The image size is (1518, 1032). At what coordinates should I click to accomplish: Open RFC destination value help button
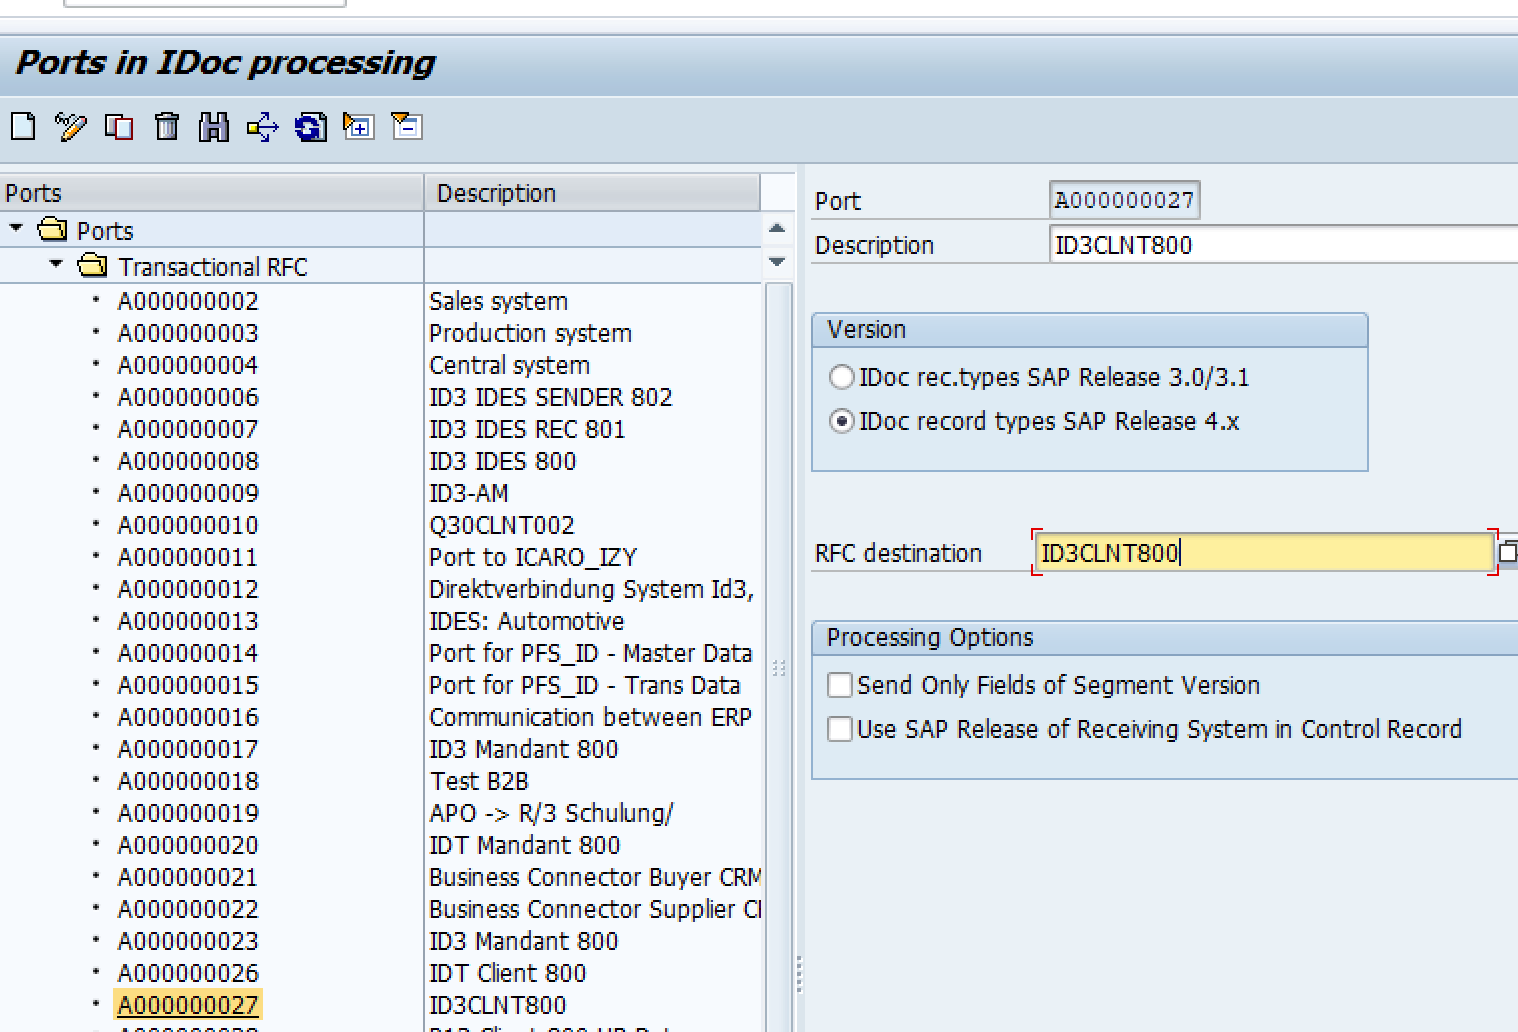coord(1507,552)
